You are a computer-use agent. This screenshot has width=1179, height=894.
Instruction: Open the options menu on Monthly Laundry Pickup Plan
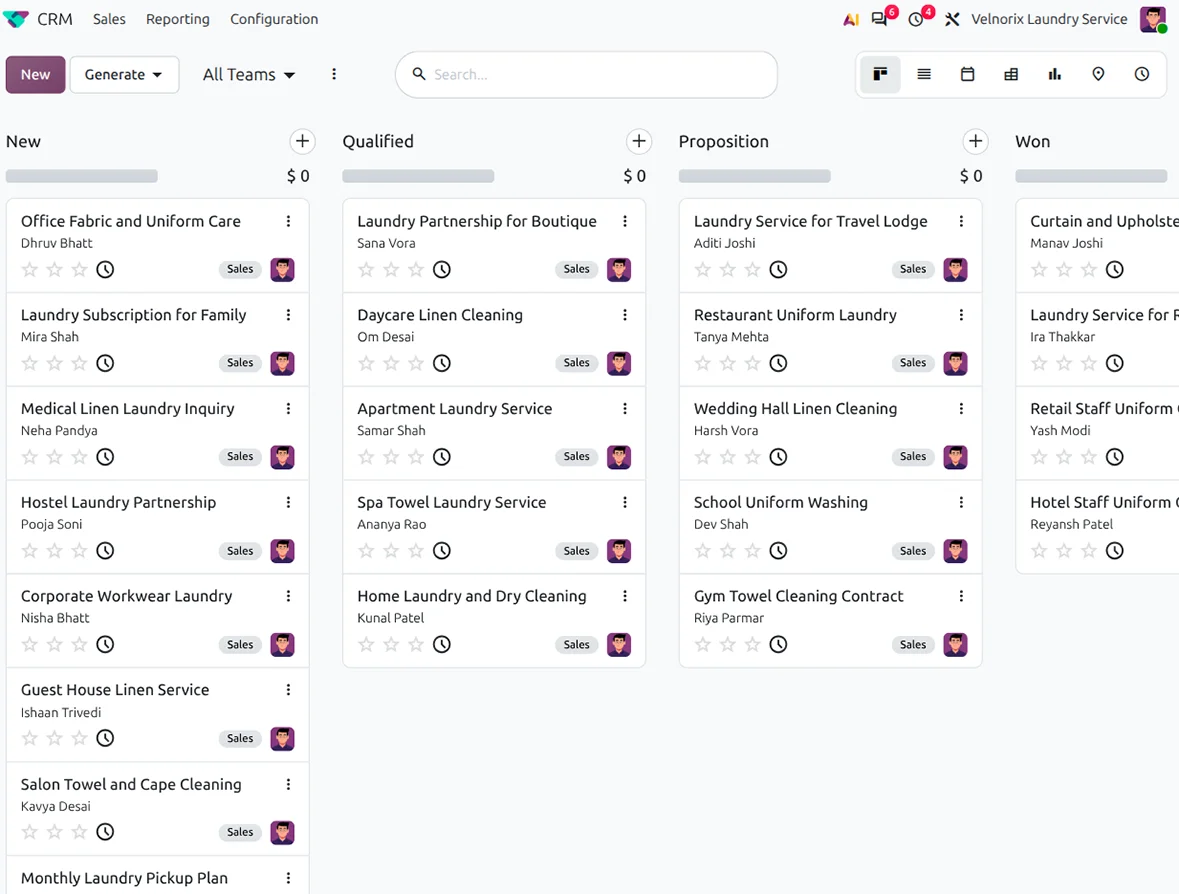click(288, 878)
